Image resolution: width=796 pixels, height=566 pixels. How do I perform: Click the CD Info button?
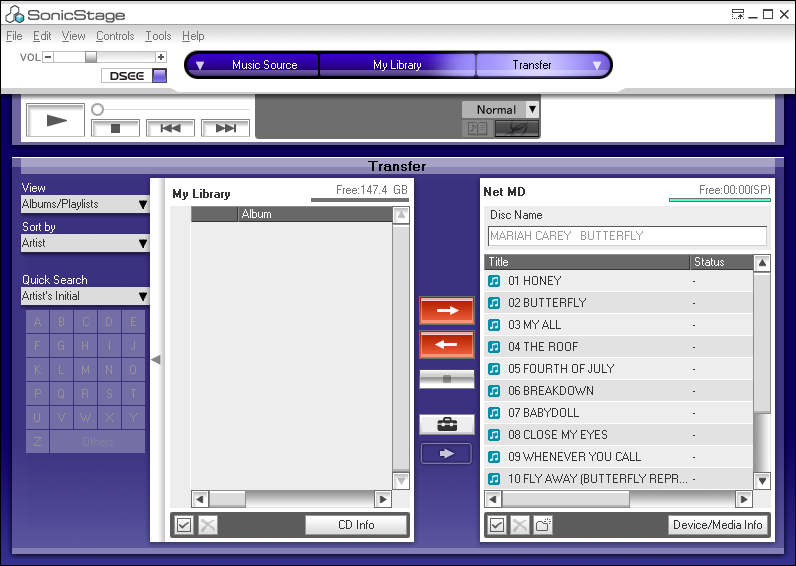(x=357, y=525)
